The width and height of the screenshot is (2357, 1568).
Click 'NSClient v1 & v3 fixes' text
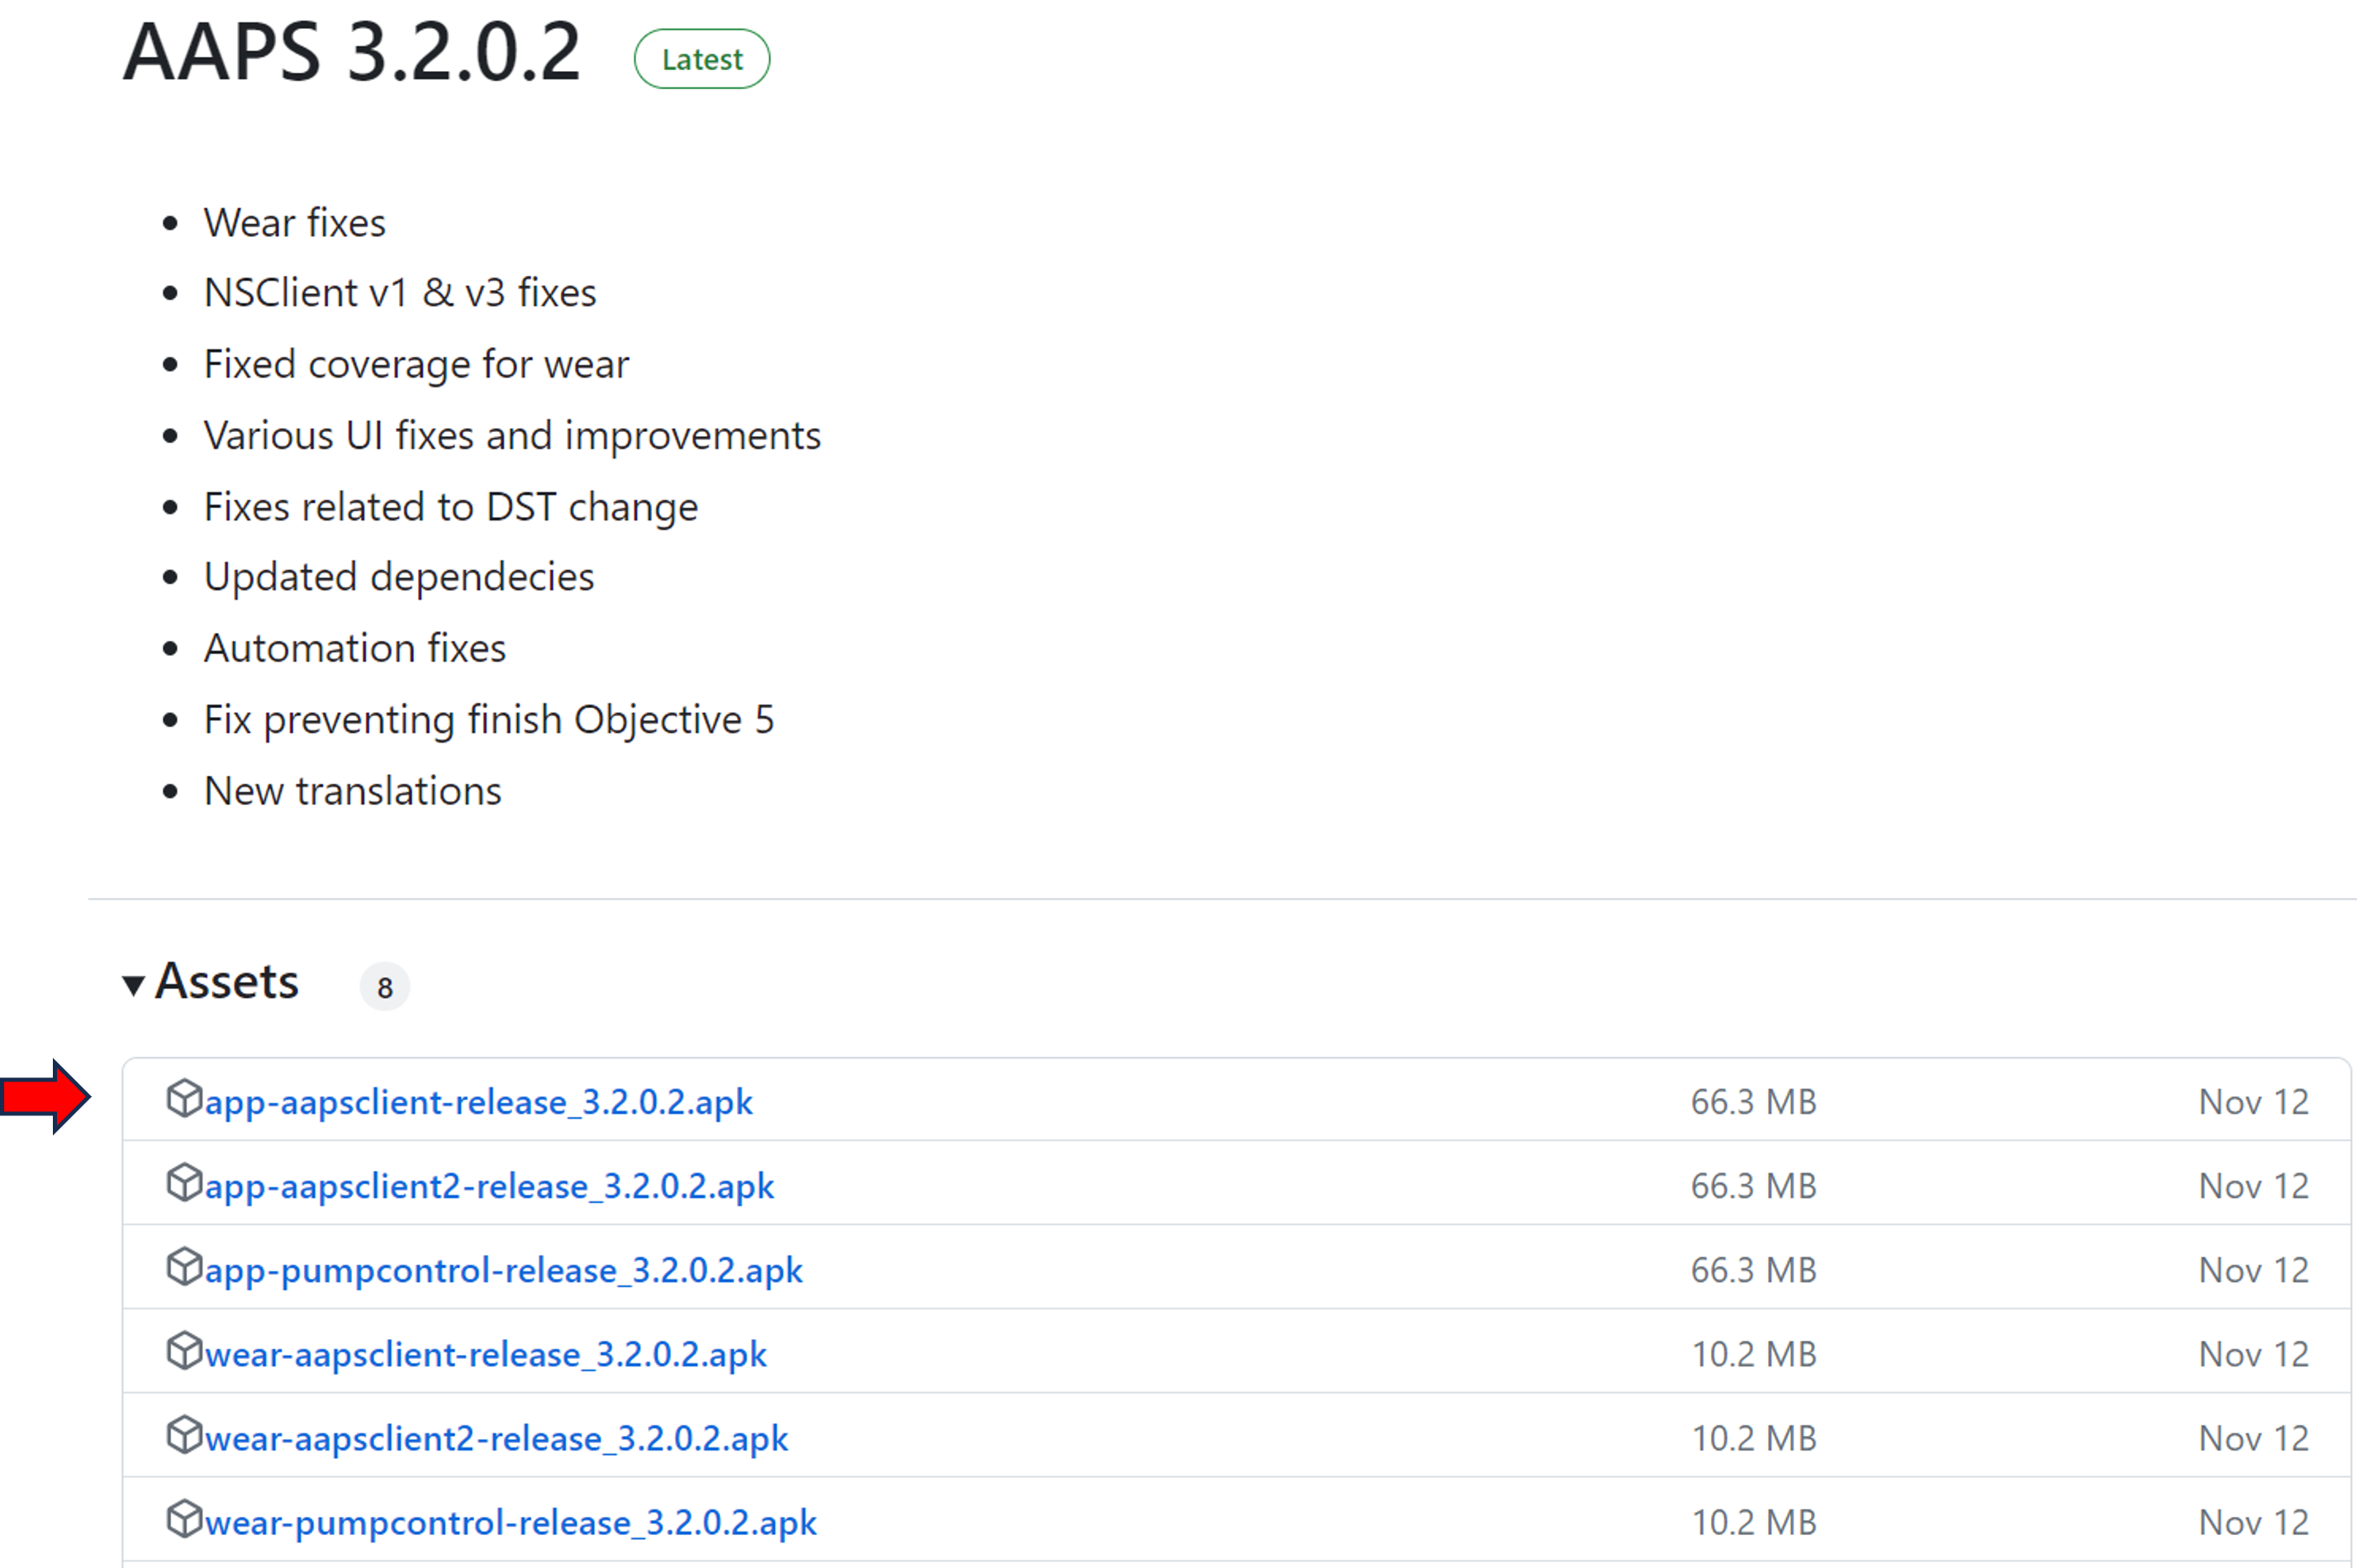point(400,293)
